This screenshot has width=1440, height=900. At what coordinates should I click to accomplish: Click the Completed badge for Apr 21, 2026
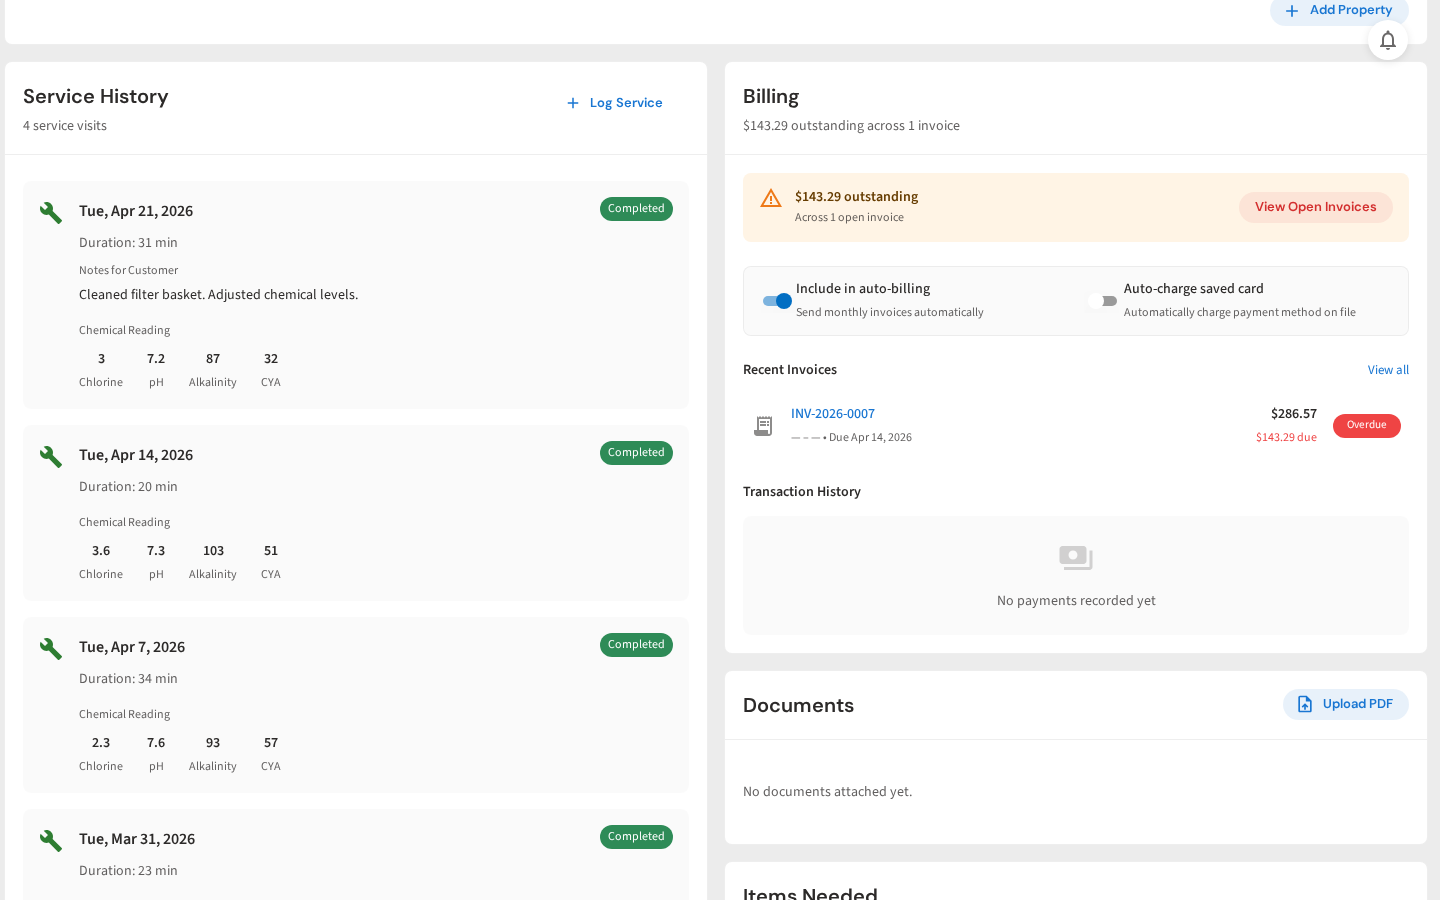coord(636,209)
